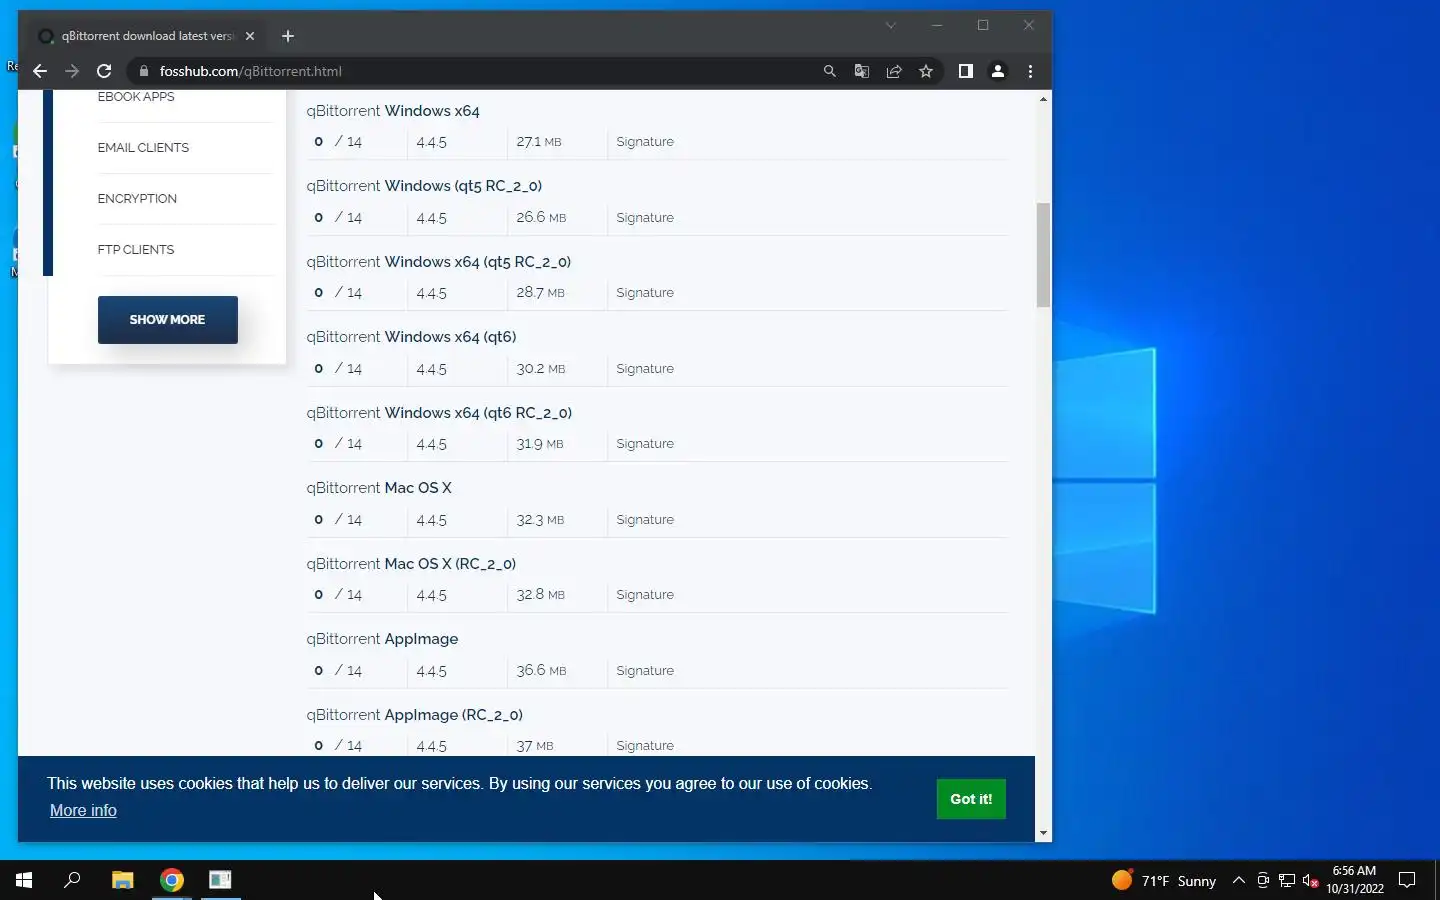The width and height of the screenshot is (1440, 900).
Task: Accept cookies with Got it! button
Action: (x=971, y=799)
